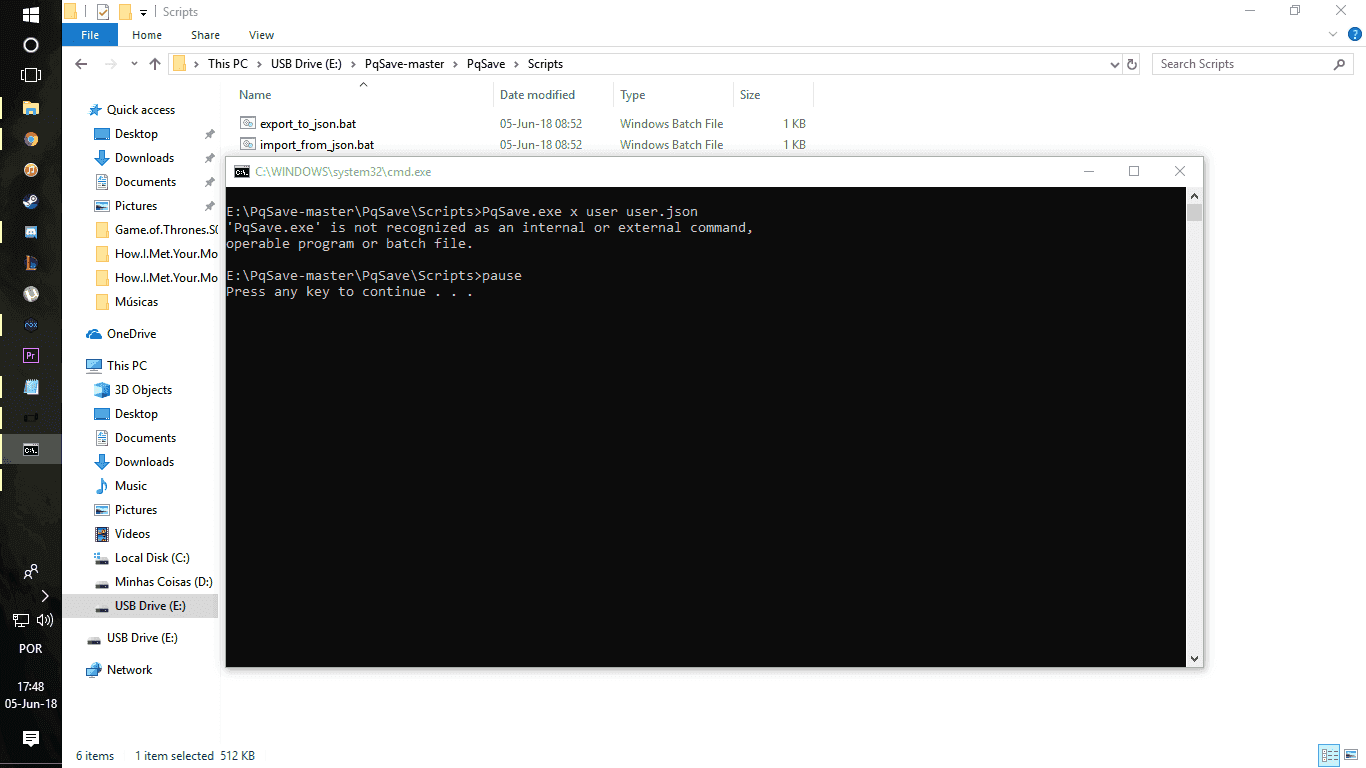
Task: Open the volume tray icon
Action: click(44, 620)
